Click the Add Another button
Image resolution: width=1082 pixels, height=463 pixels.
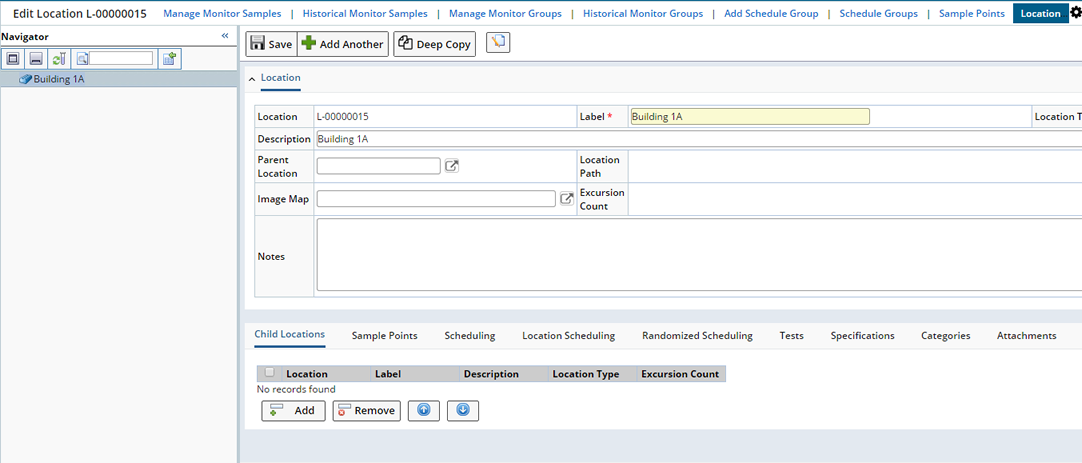coord(343,44)
